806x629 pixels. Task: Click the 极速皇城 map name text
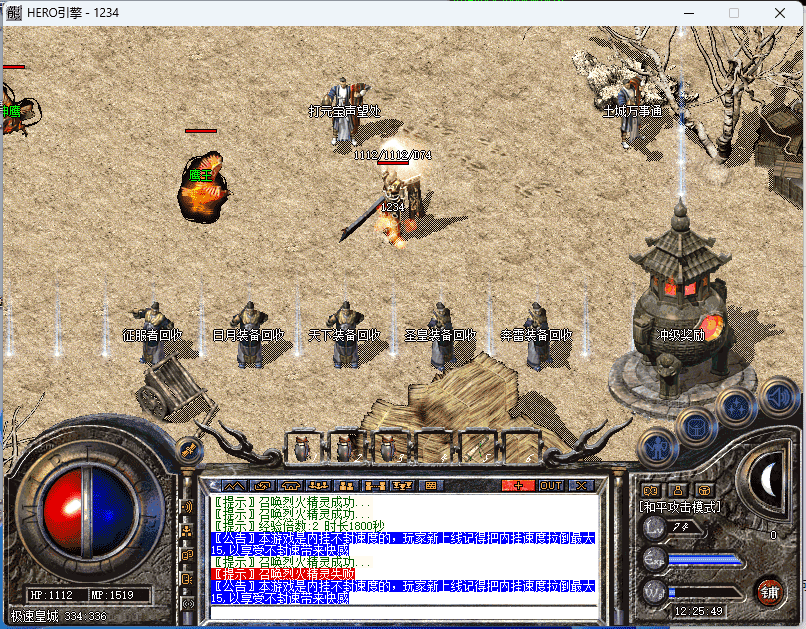(34, 616)
